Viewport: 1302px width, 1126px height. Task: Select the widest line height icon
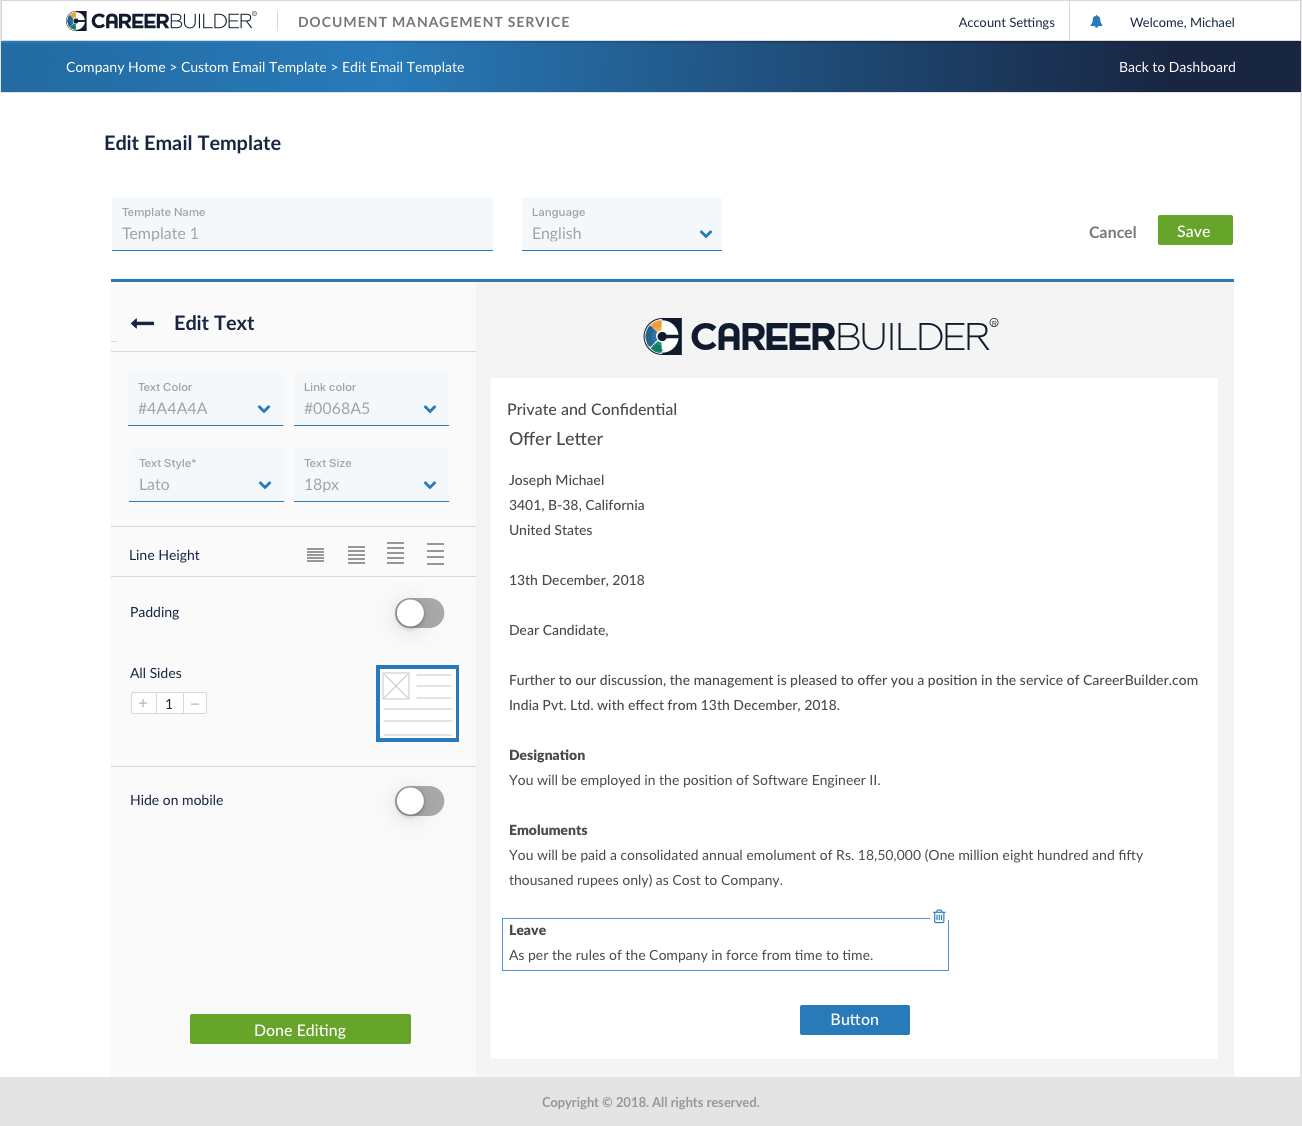pos(435,554)
